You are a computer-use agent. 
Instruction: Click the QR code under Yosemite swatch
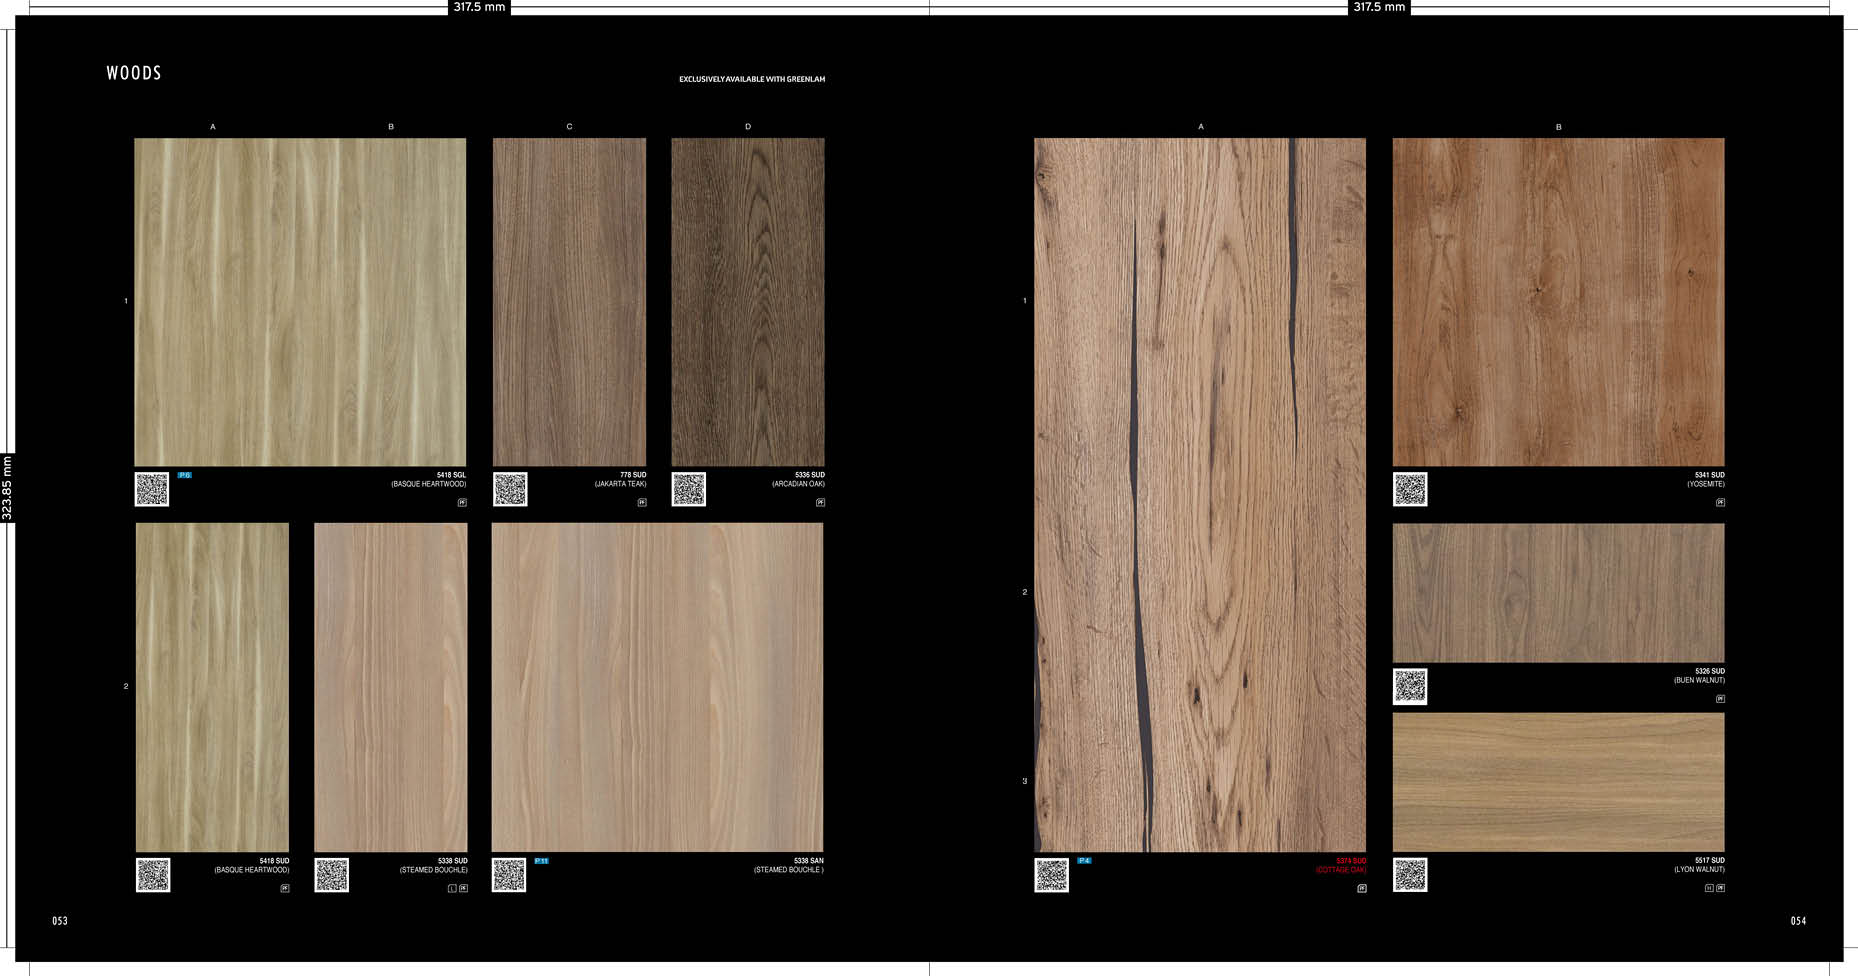(x=1410, y=489)
